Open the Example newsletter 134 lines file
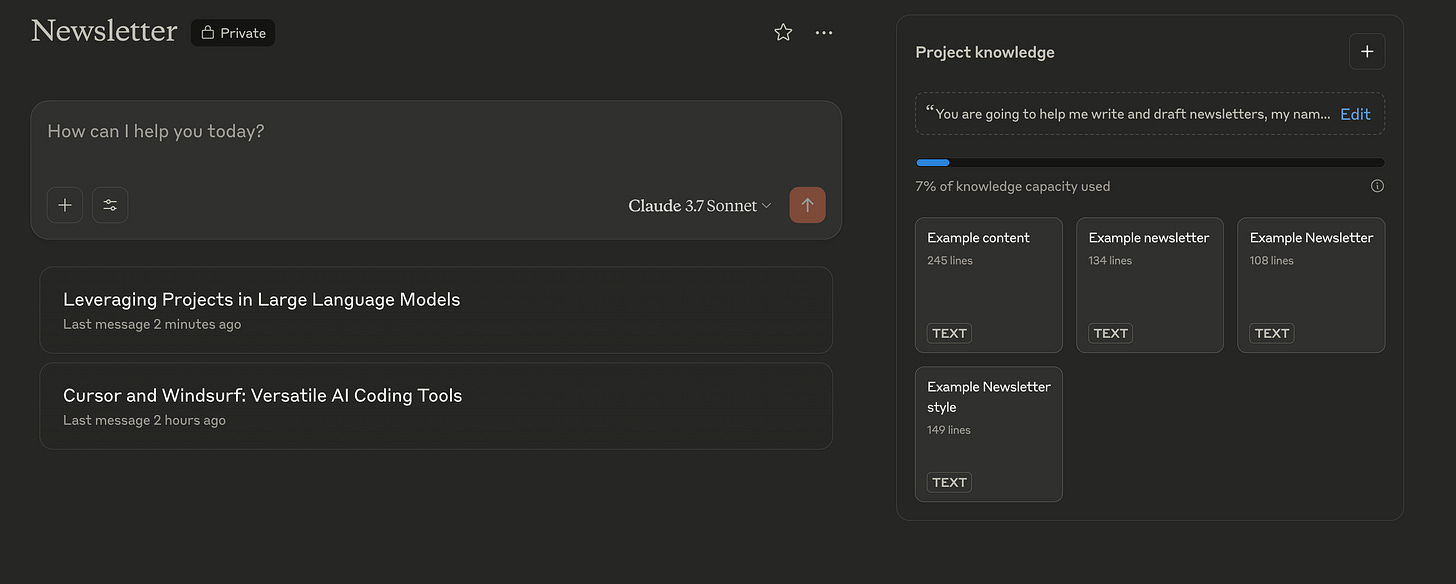The width and height of the screenshot is (1456, 584). [1150, 285]
